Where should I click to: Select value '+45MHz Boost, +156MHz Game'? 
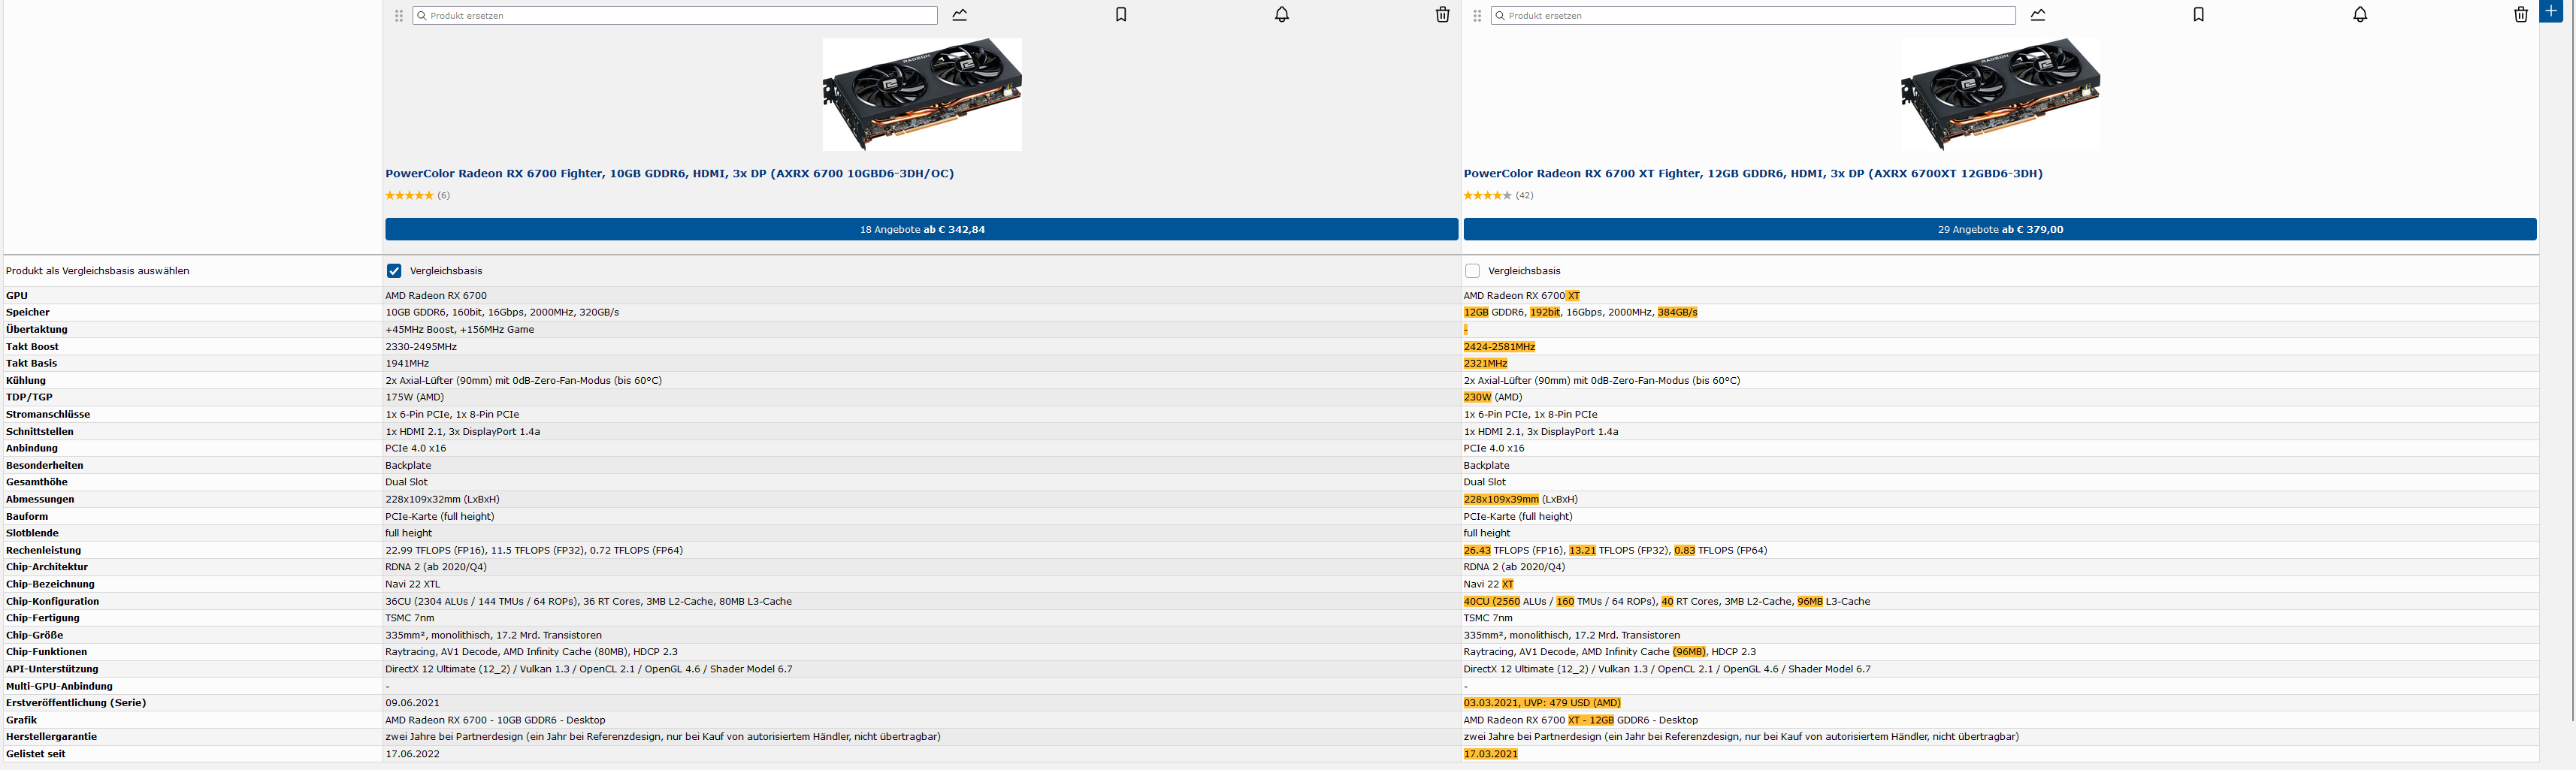coord(460,330)
